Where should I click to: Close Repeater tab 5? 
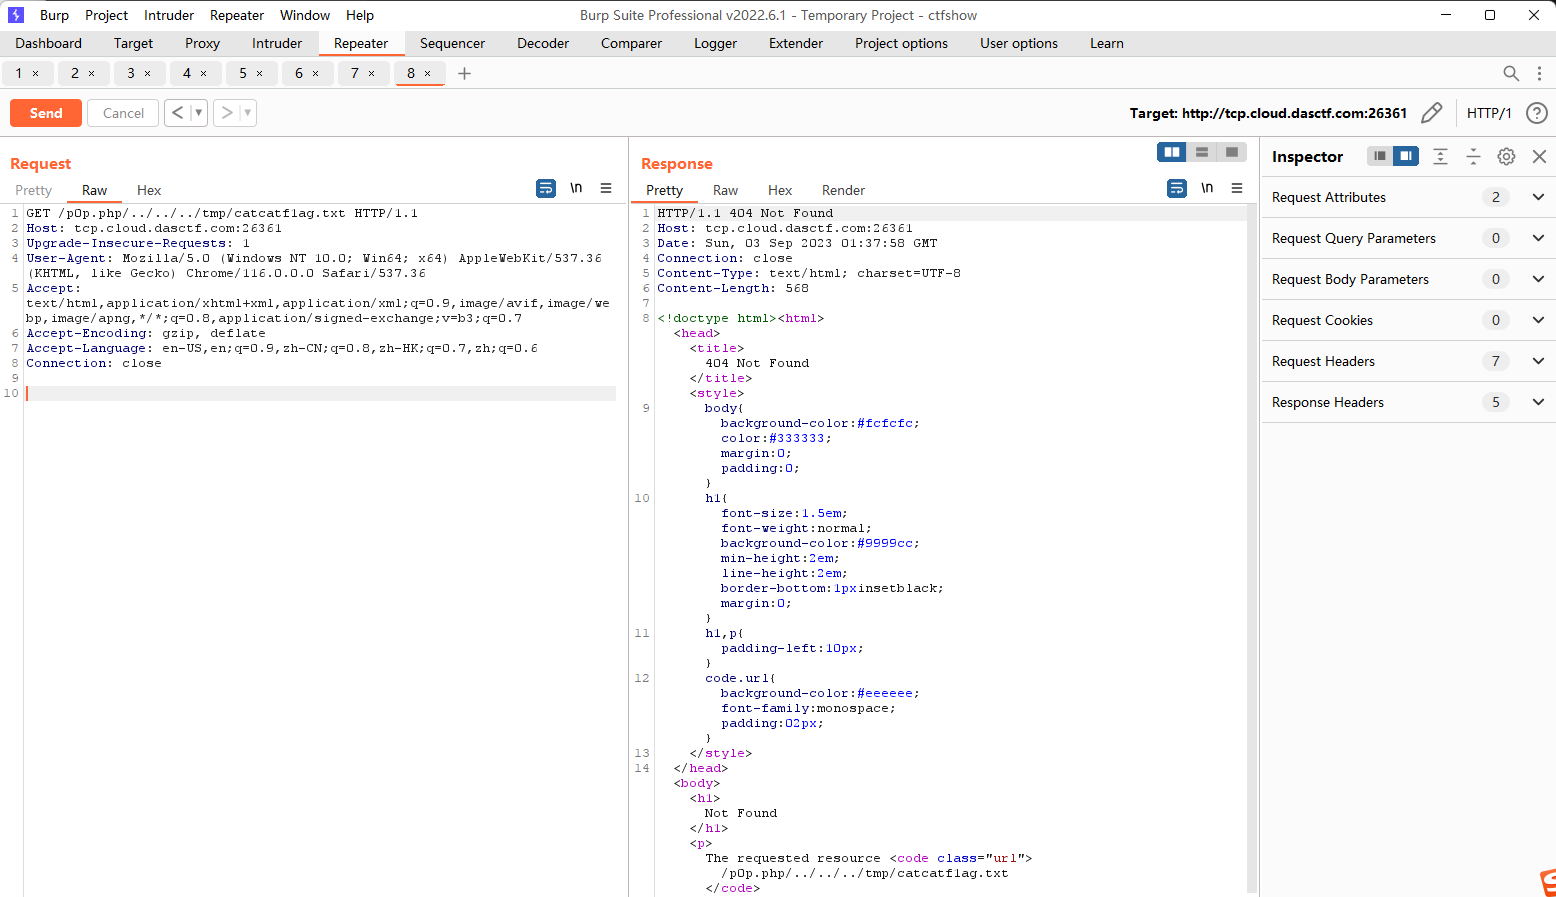259,73
